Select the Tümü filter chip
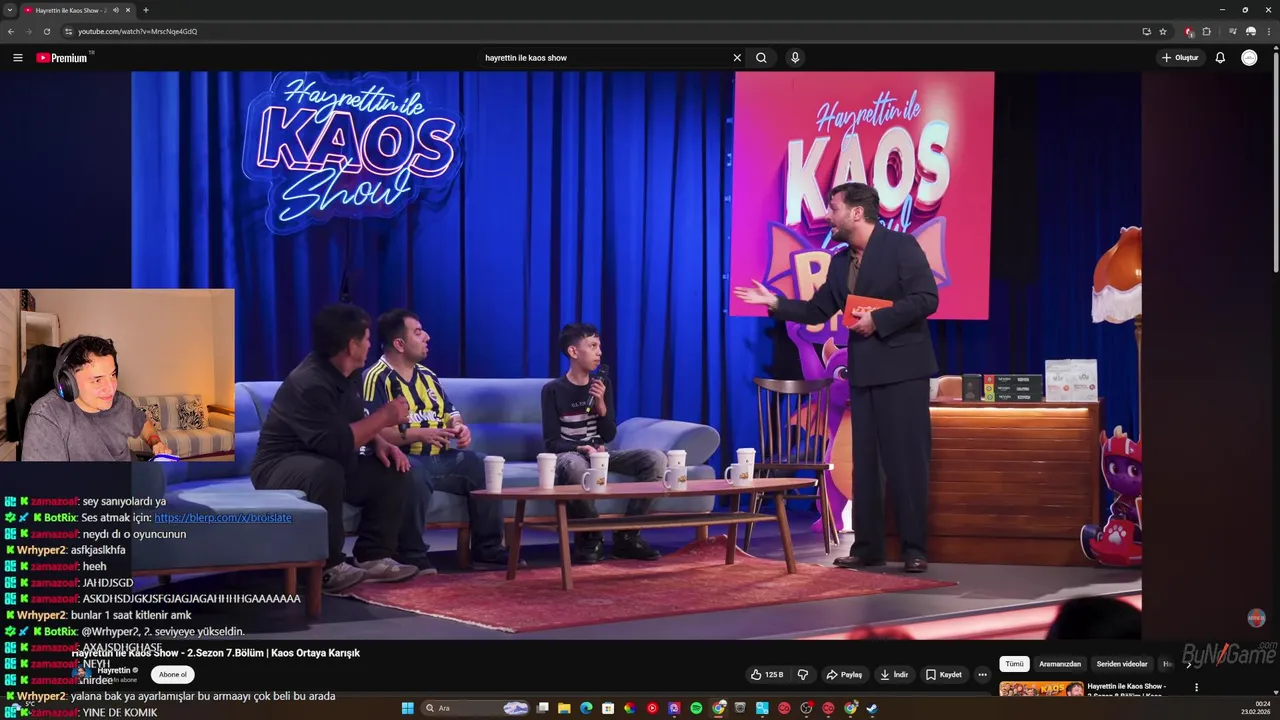Image resolution: width=1280 pixels, height=720 pixels. coord(1014,664)
